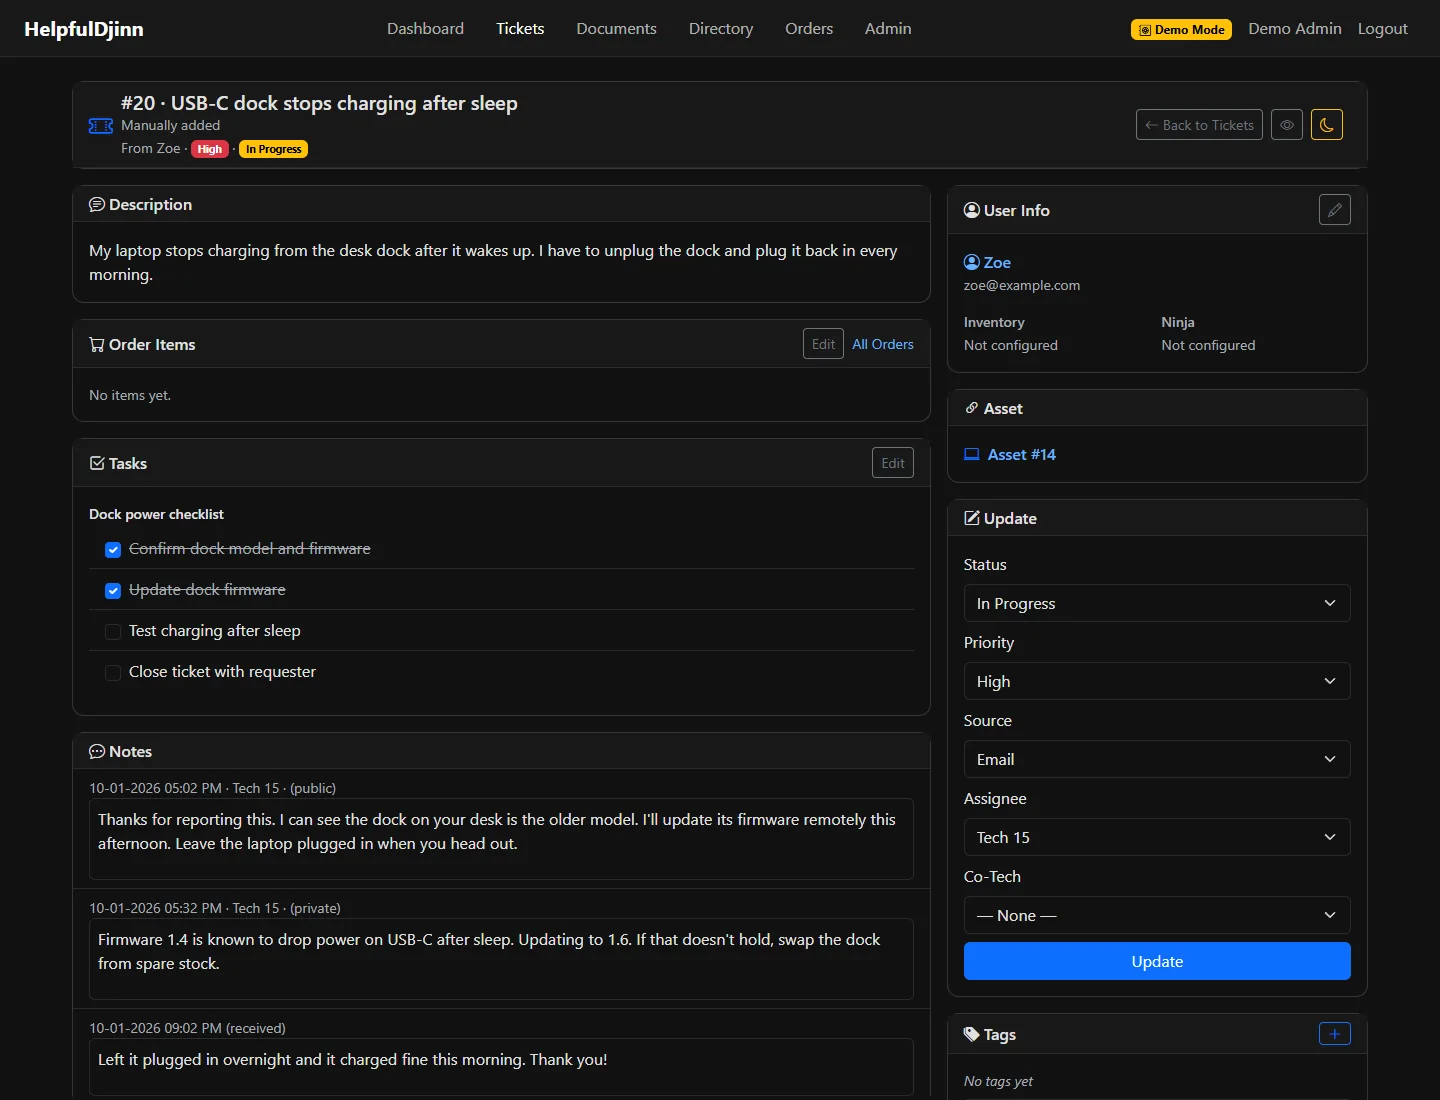
Task: Open Zoe's user profile link
Action: (997, 262)
